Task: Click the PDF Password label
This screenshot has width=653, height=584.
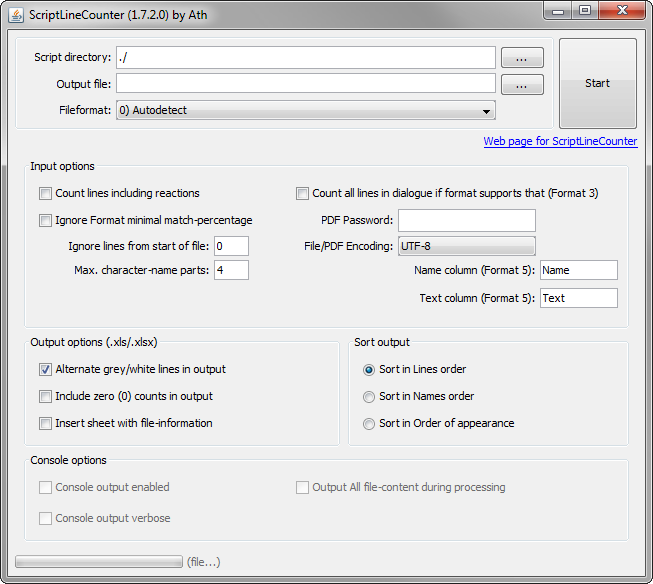Action: pyautogui.click(x=357, y=220)
